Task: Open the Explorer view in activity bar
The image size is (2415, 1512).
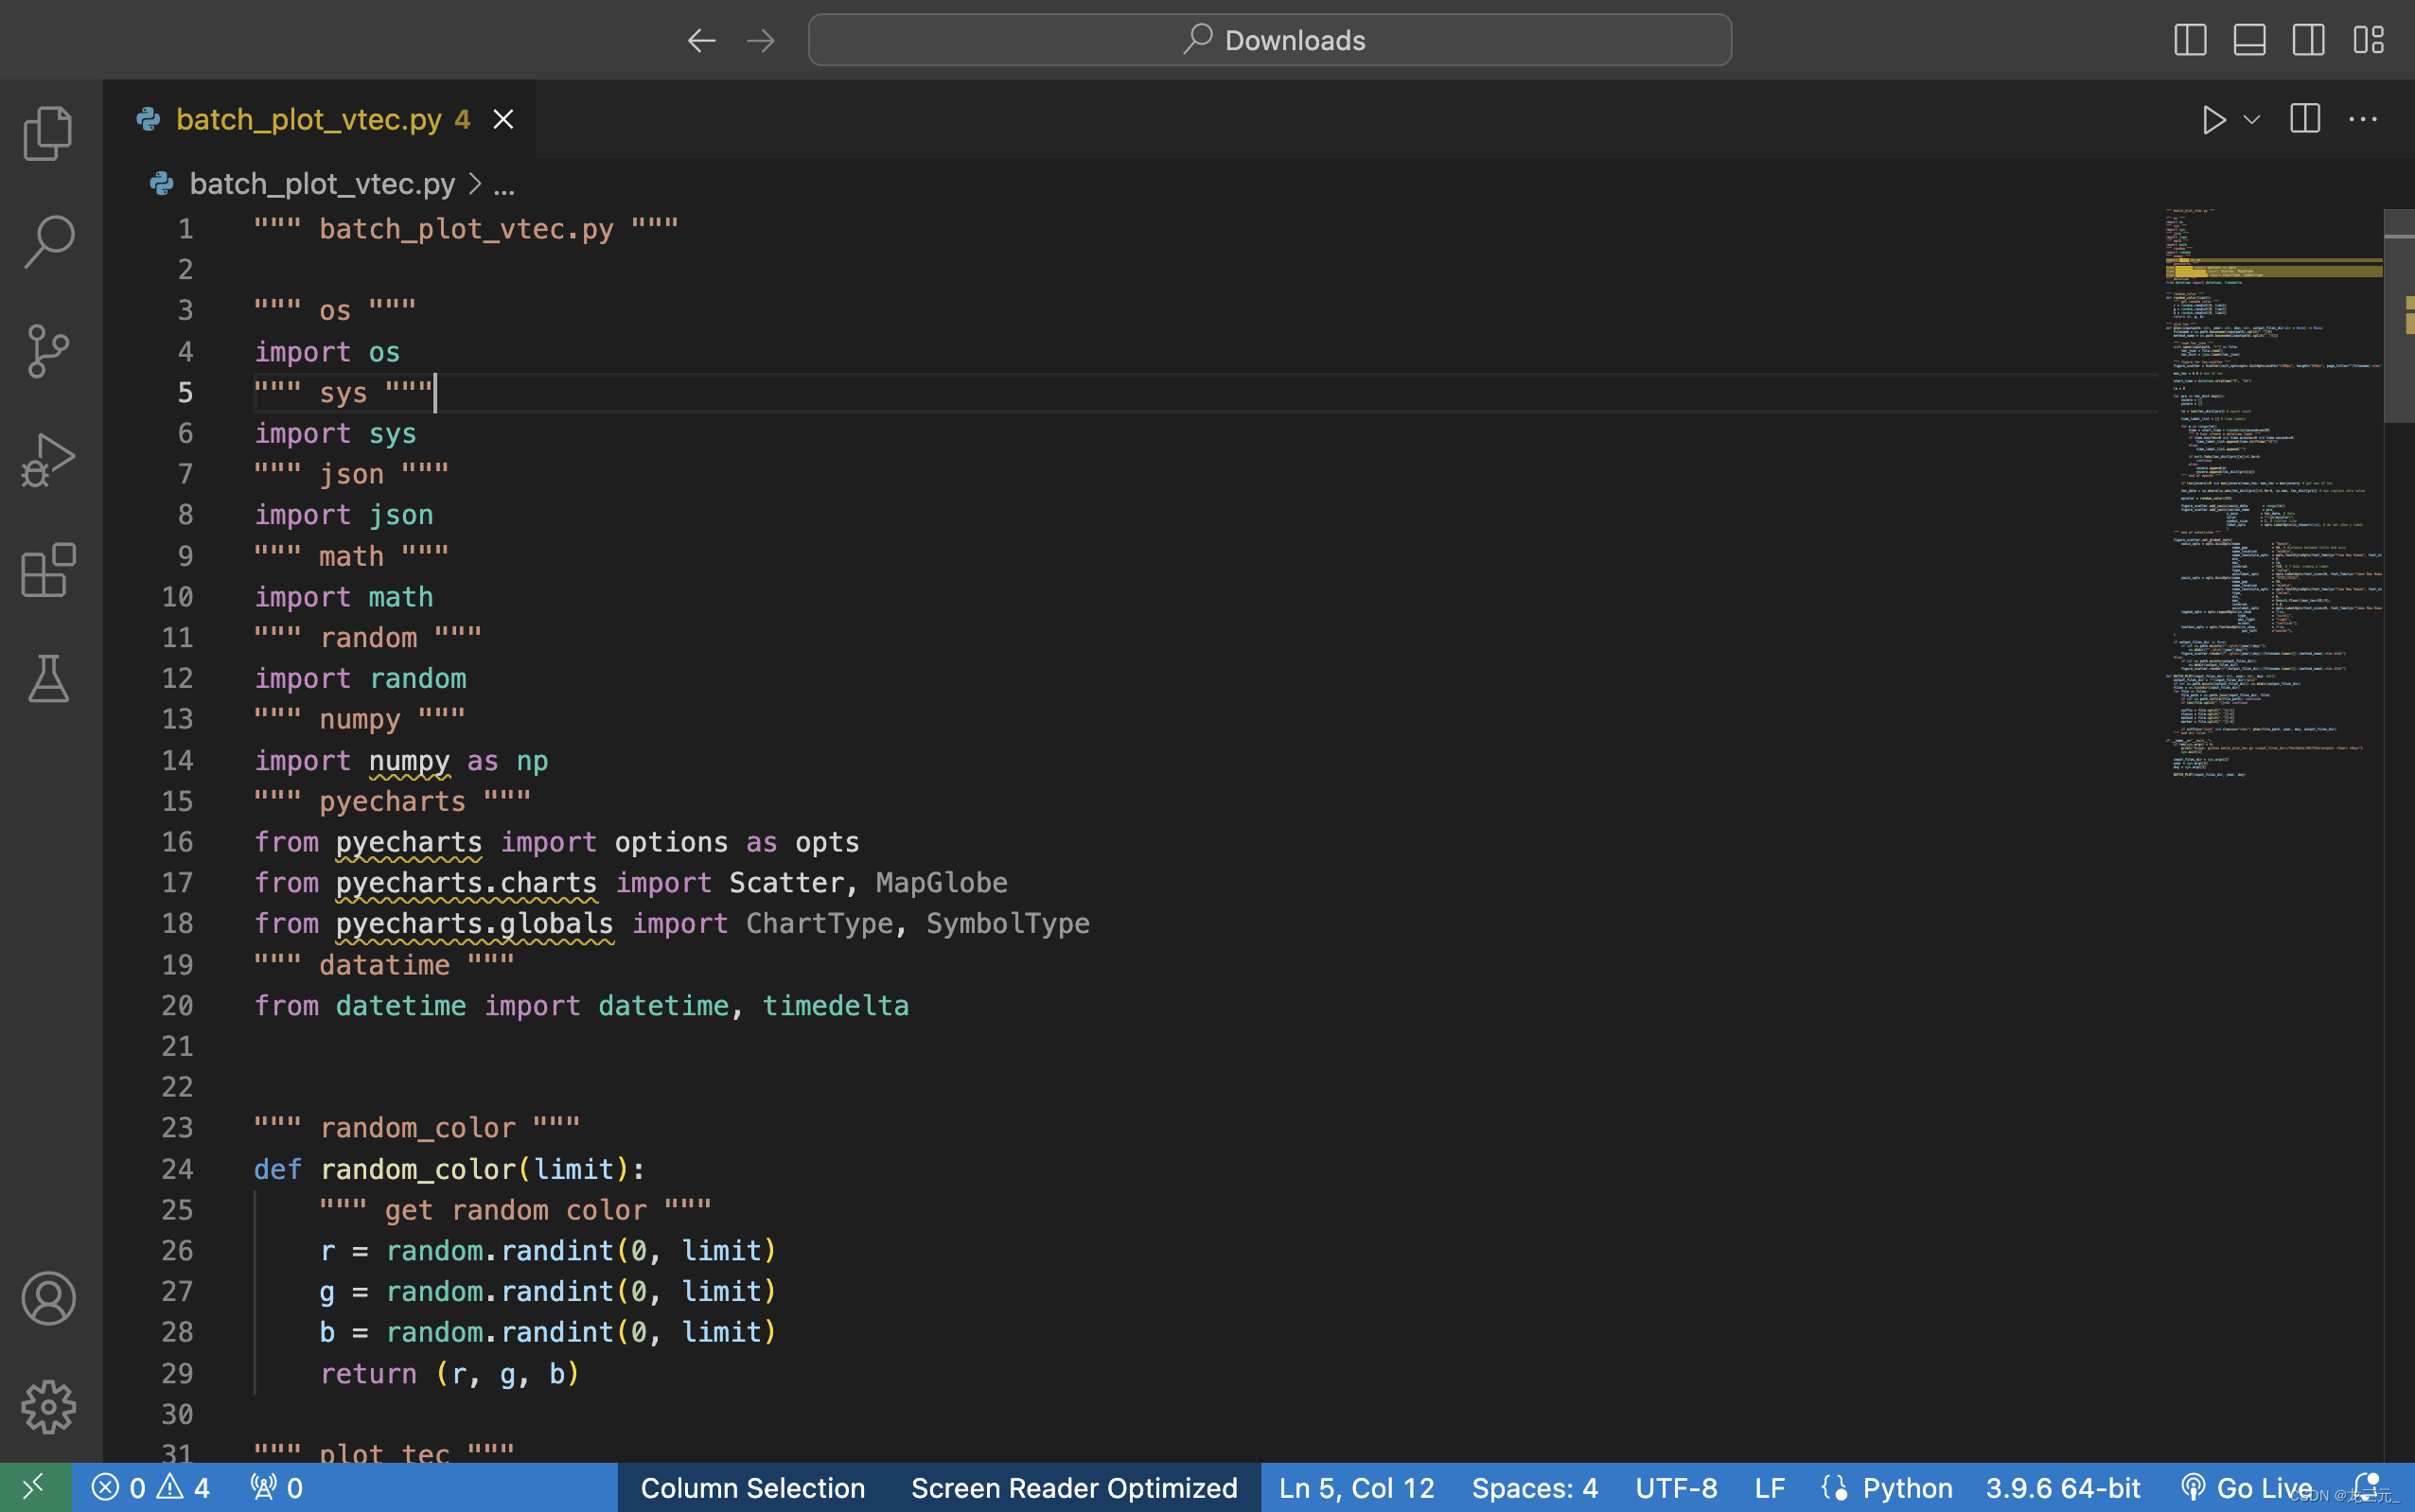Action: [48, 133]
